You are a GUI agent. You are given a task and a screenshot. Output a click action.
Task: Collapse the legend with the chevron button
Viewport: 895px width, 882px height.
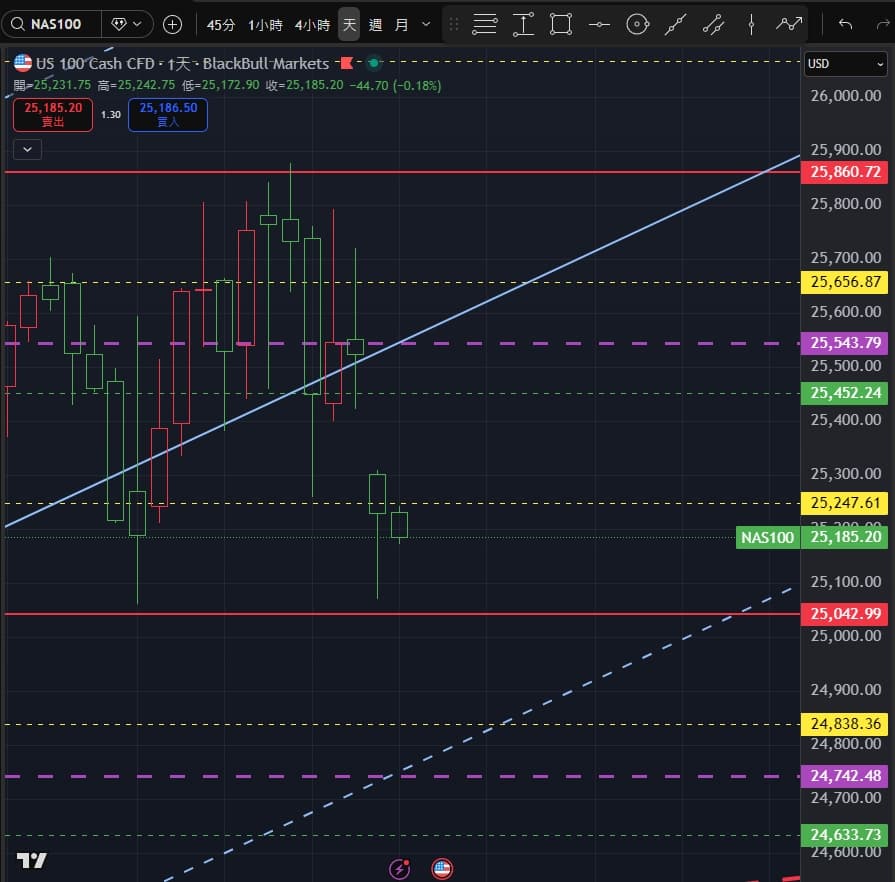pos(27,150)
